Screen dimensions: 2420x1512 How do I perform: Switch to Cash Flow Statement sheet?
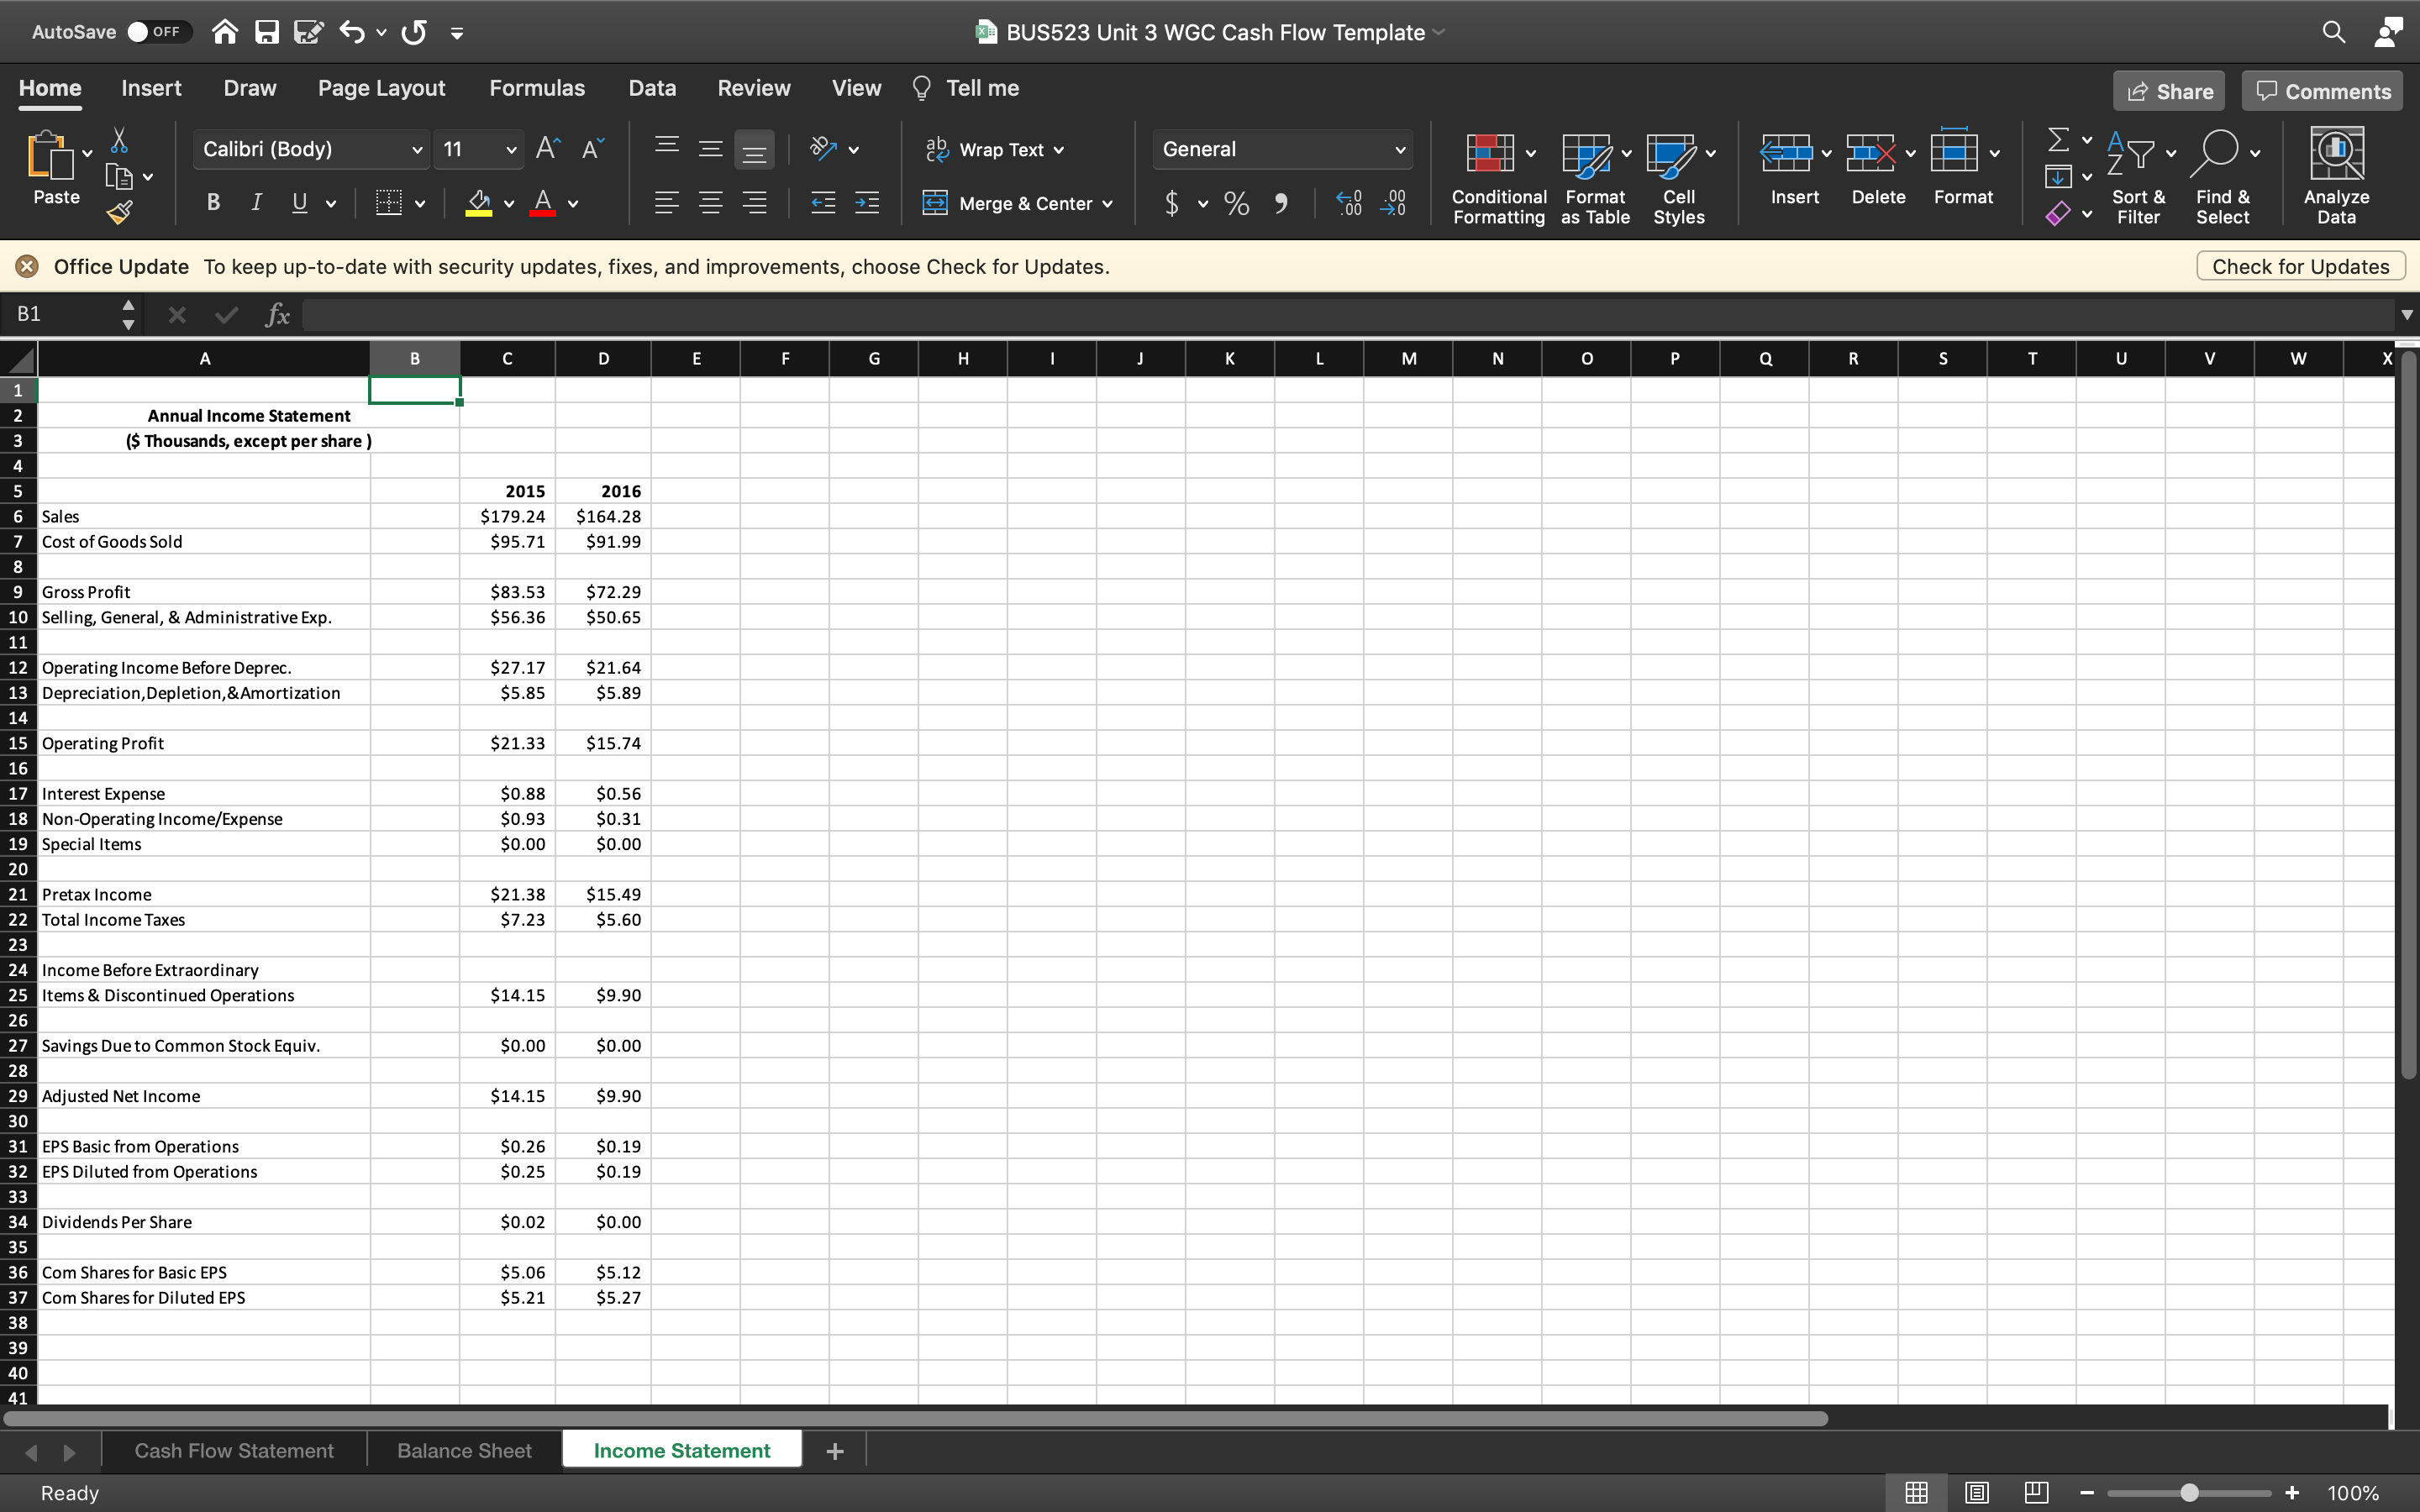coord(234,1451)
